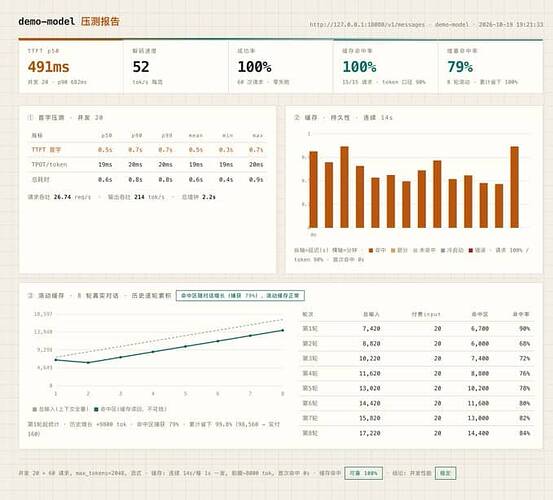Click the dark green legend square under the line chart
Viewport: 553px width, 500px height.
96,409
